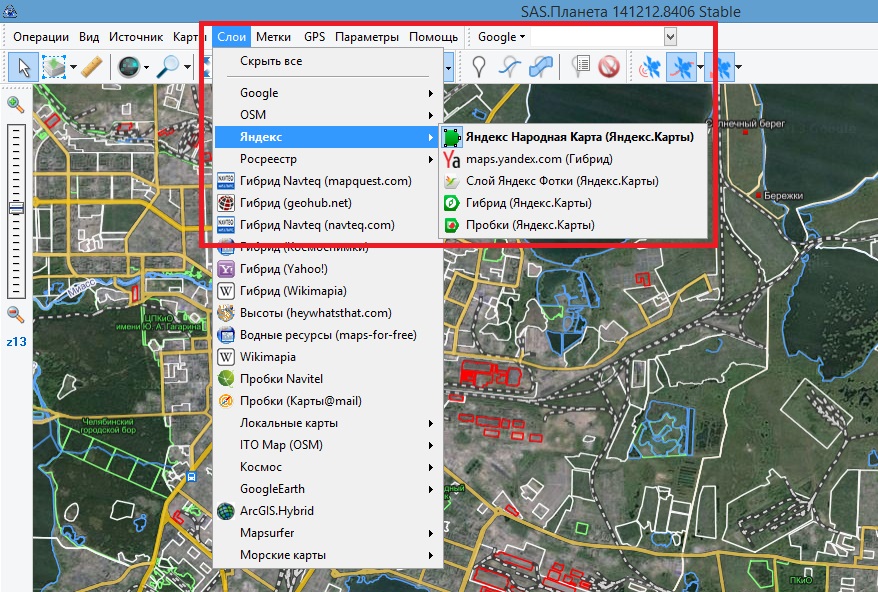Select the add polygon tool
878x592 pixels.
pyautogui.click(x=541, y=67)
